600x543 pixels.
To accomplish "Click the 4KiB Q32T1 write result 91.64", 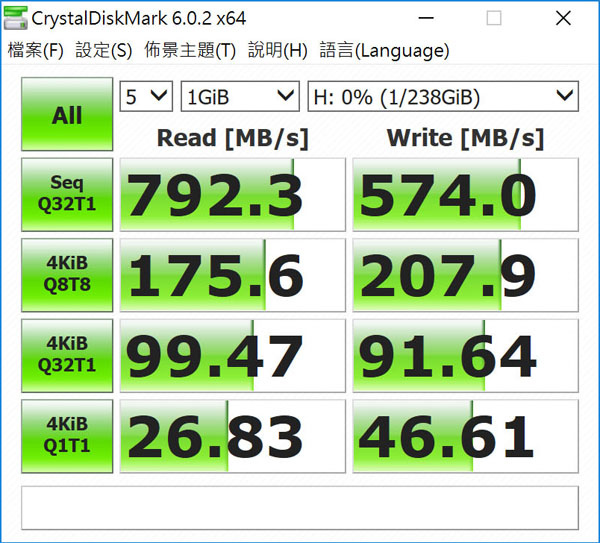I will pyautogui.click(x=465, y=356).
